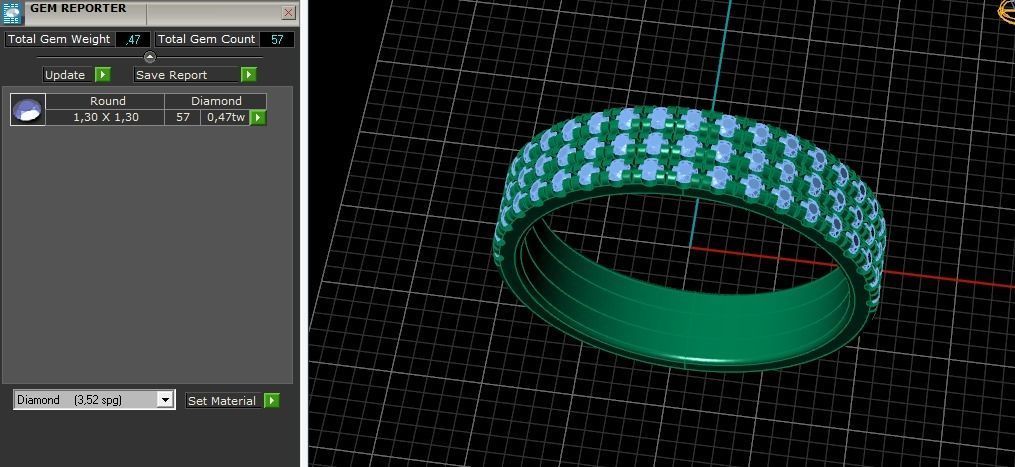
Task: Click the gem quantity cell showing 57
Action: pyautogui.click(x=183, y=117)
